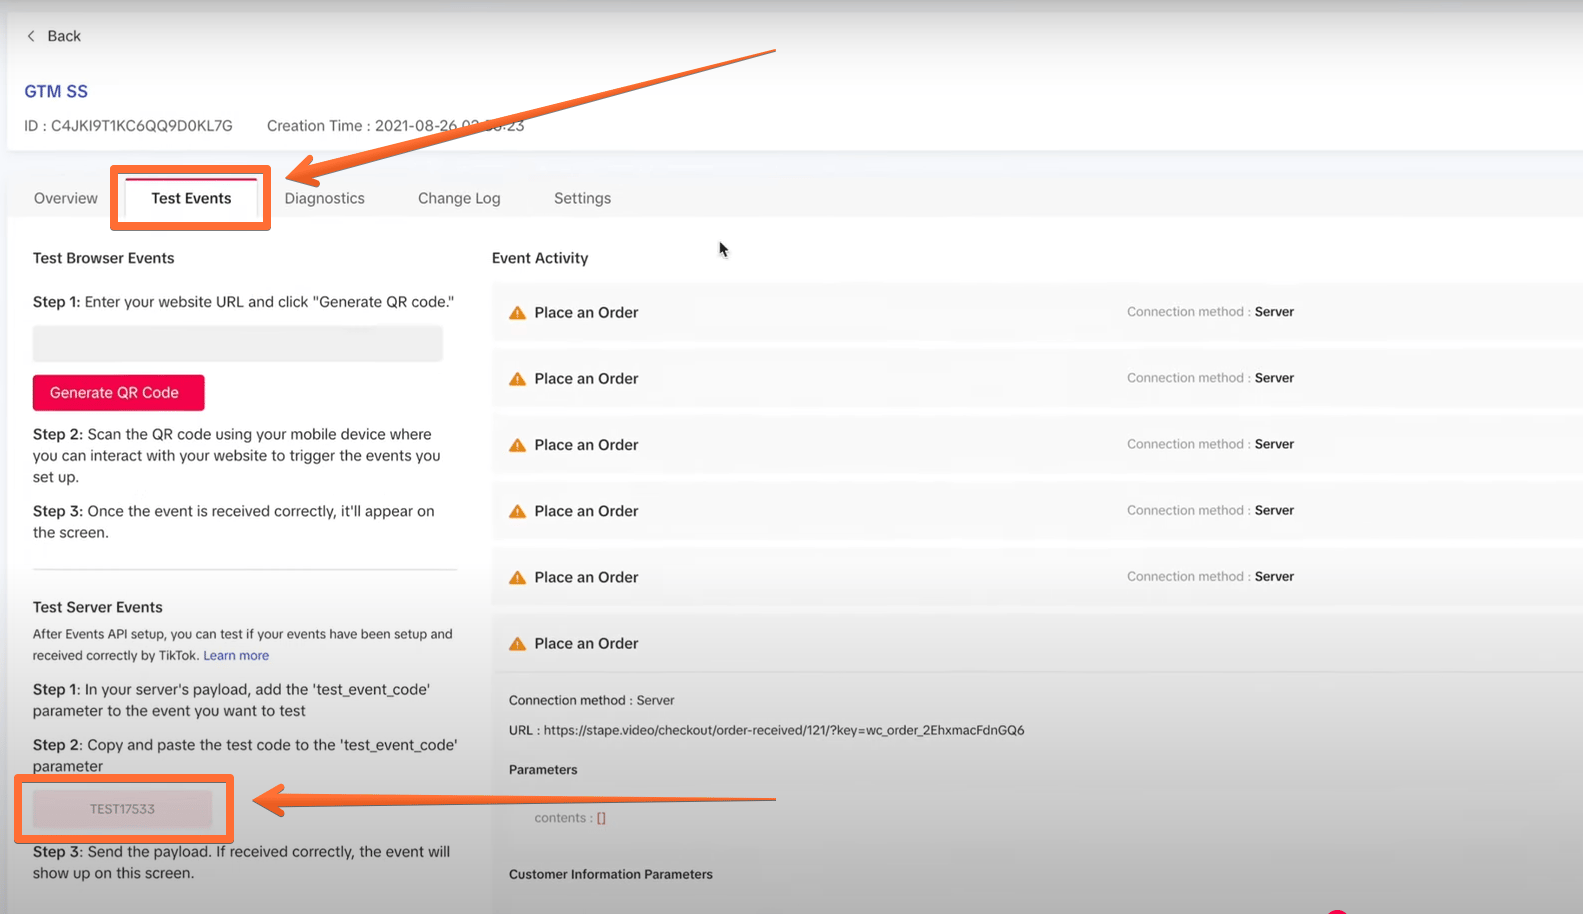Open the Diagnostics tab
Image resolution: width=1583 pixels, height=914 pixels.
point(324,198)
